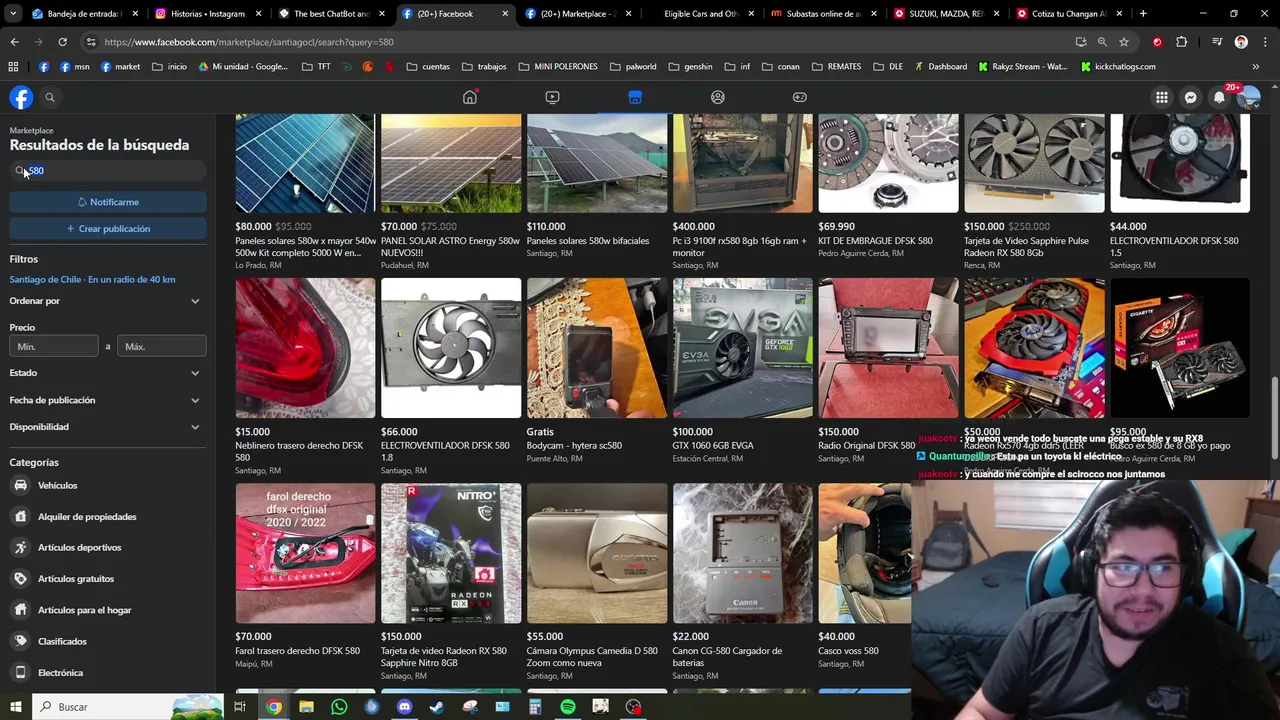Open the Facebook Video (Watch) icon
The width and height of the screenshot is (1280, 720).
coord(552,97)
